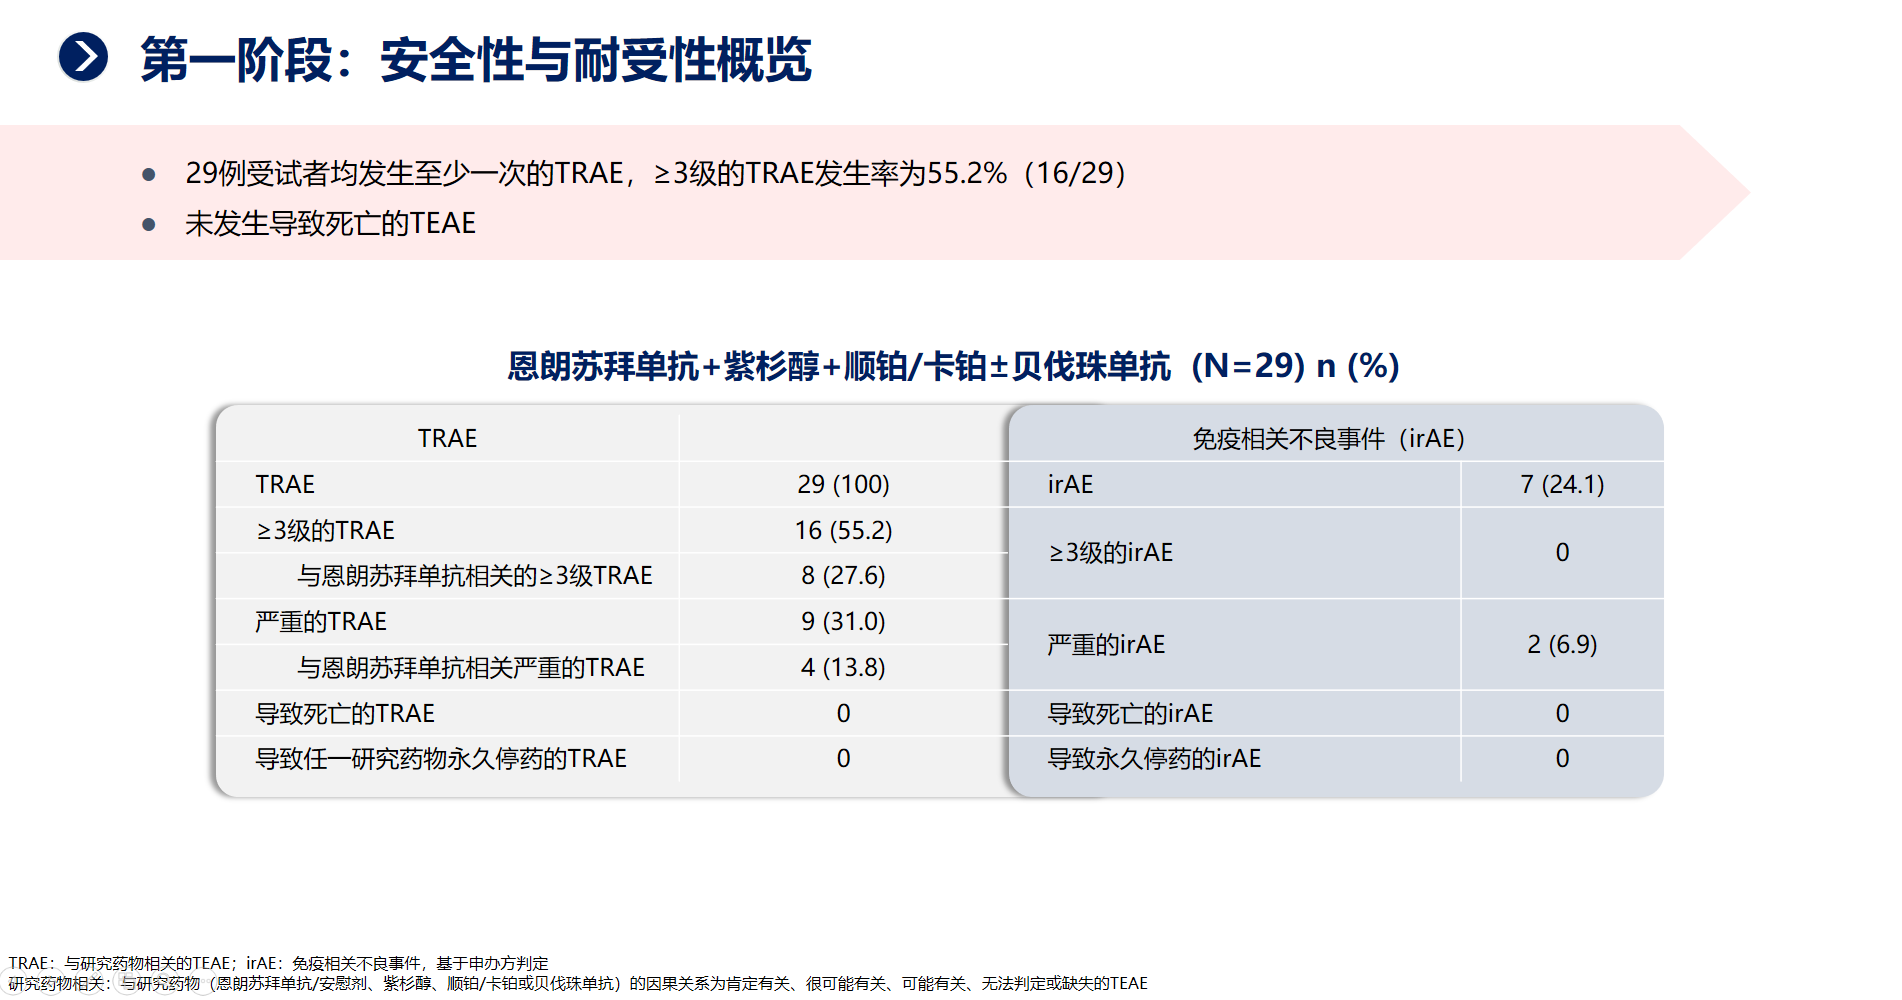Click the table heading with N=29

click(952, 366)
